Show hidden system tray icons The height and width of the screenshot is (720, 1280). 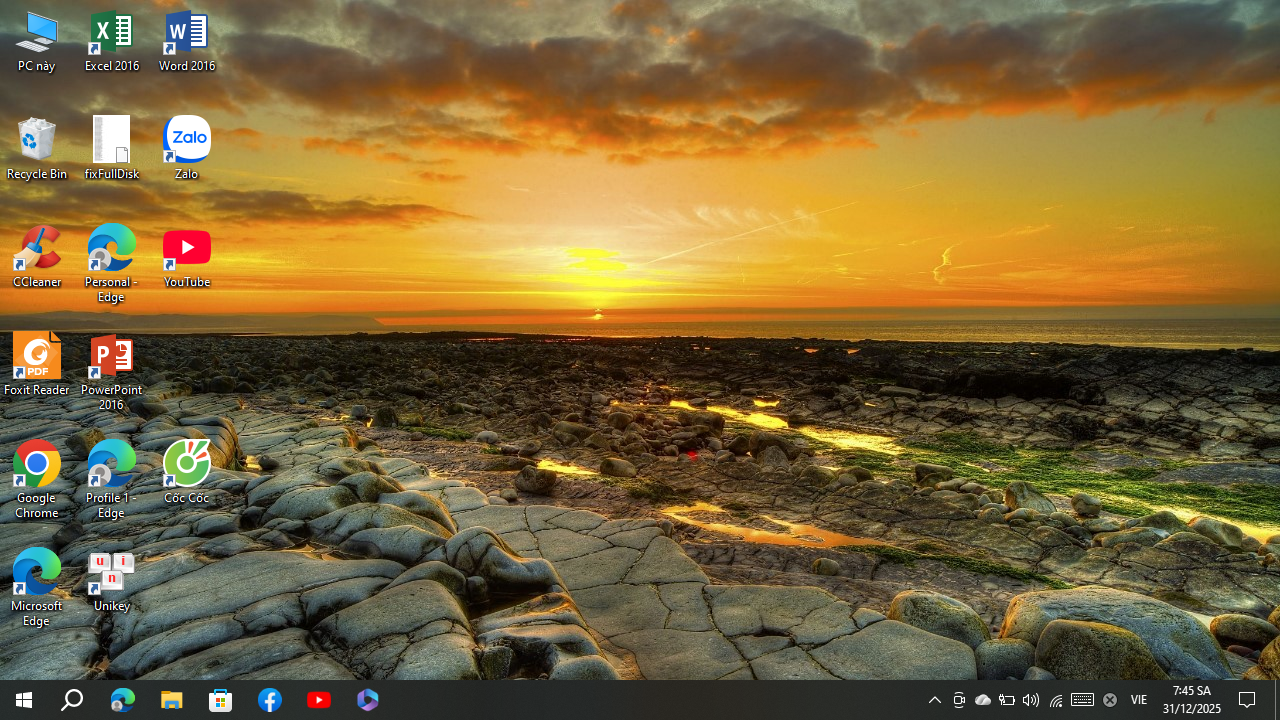(935, 700)
